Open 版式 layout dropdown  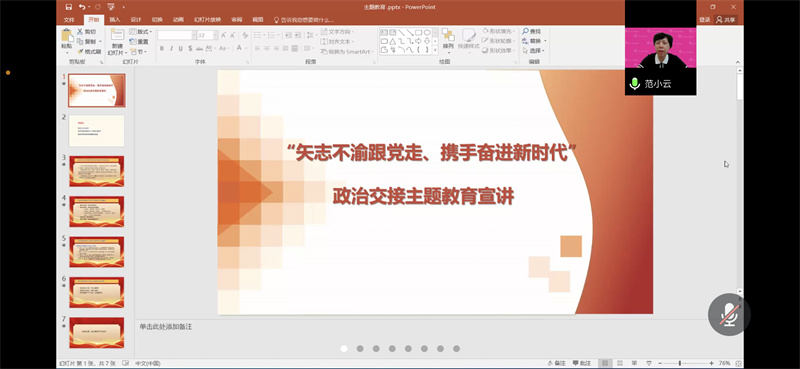(141, 32)
